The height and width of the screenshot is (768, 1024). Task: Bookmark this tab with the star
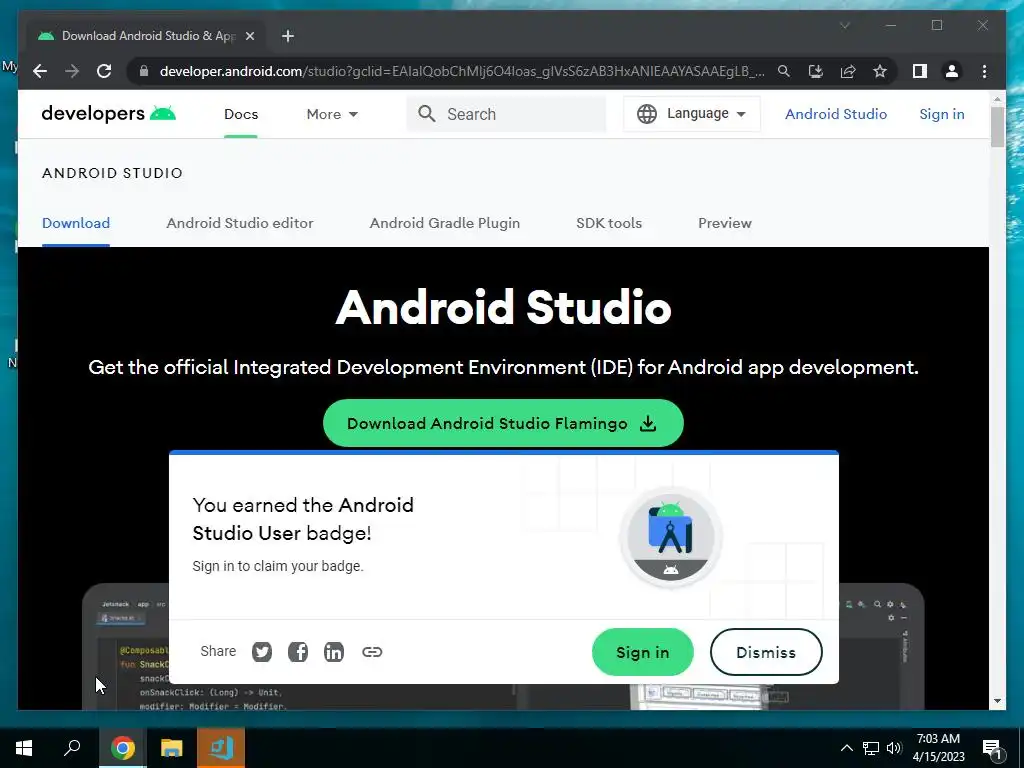[880, 71]
